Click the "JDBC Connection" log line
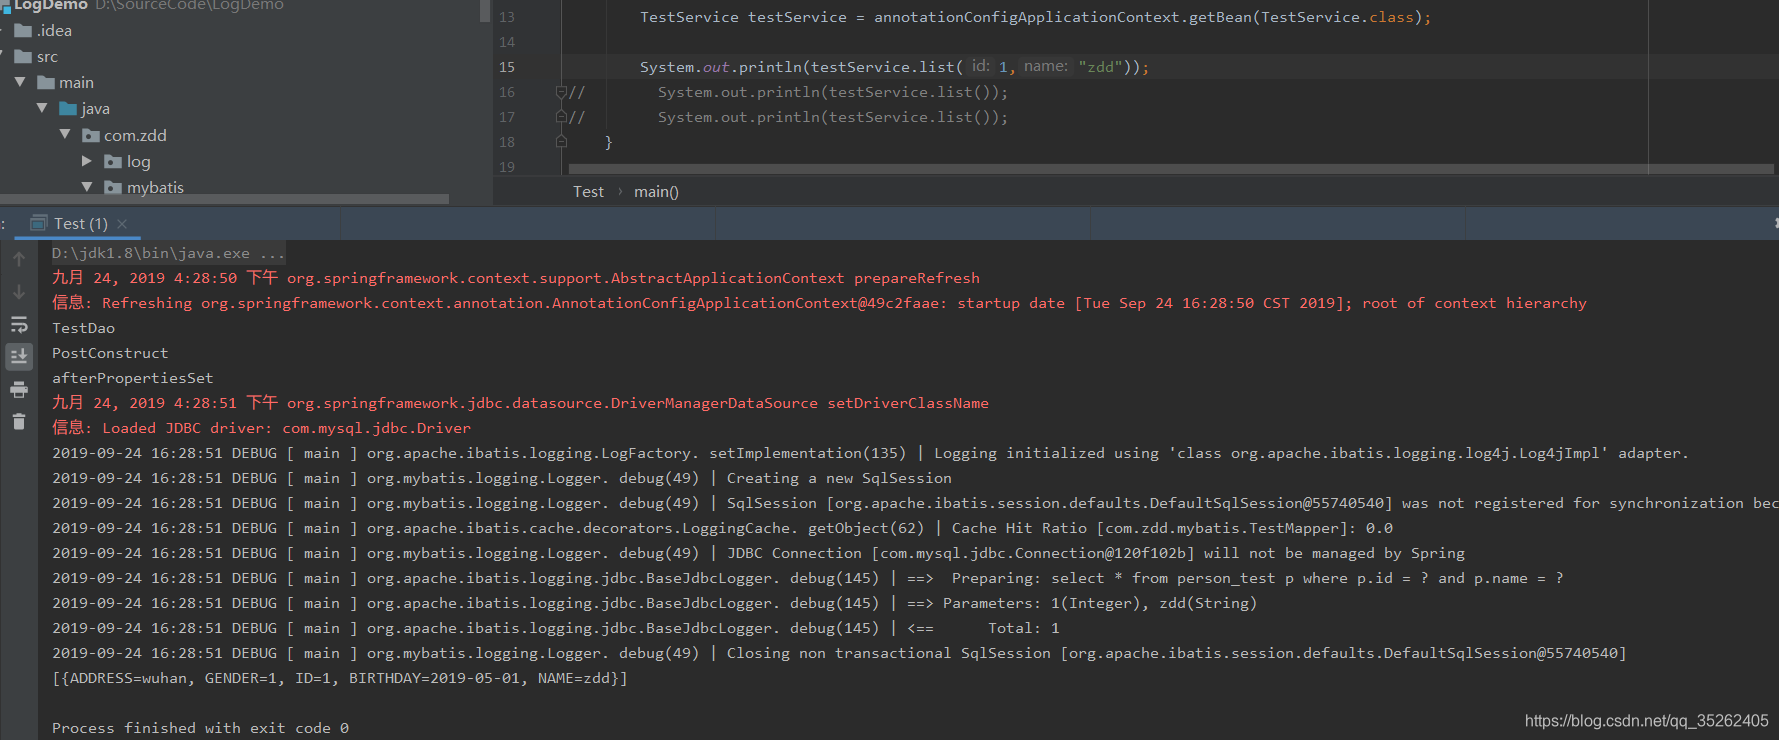Viewport: 1779px width, 740px height. point(758,553)
